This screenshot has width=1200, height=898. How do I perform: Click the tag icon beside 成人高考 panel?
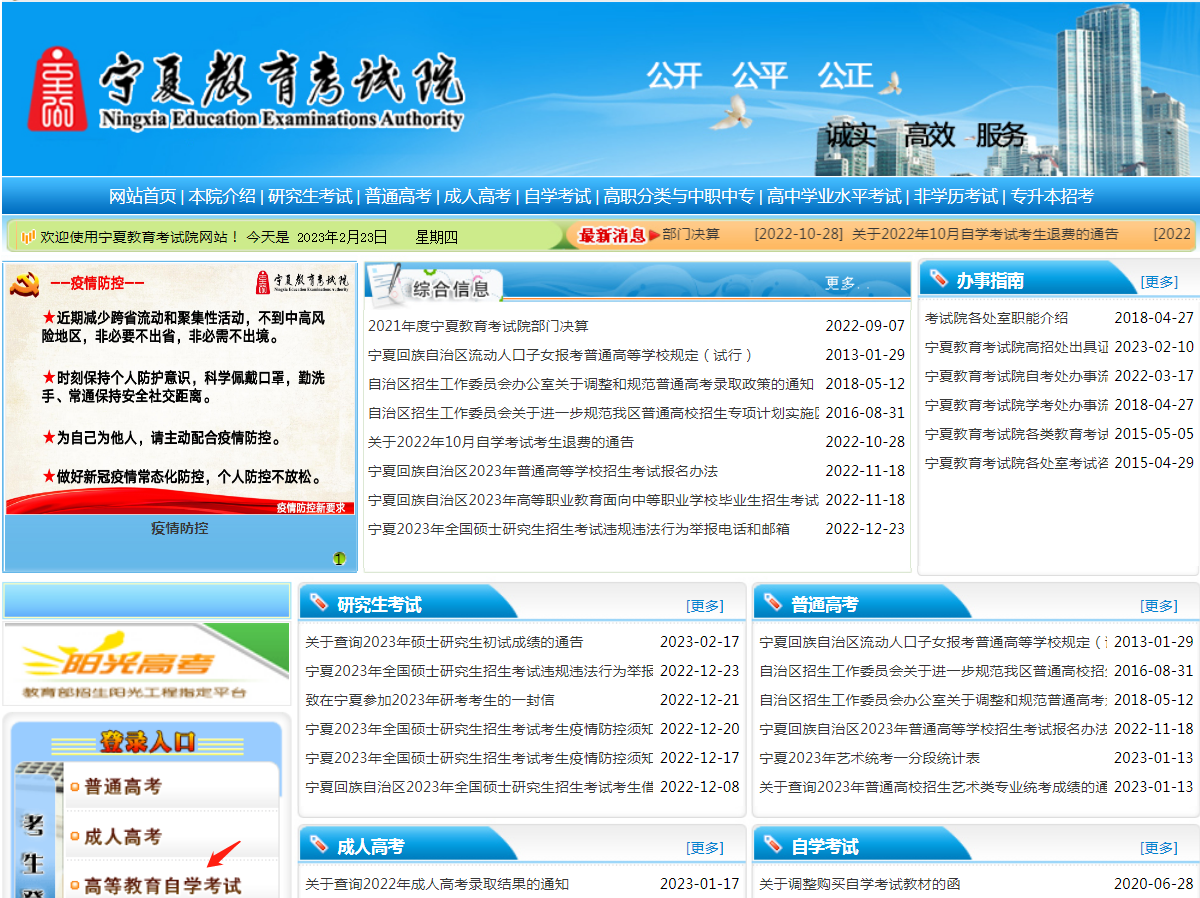point(319,845)
